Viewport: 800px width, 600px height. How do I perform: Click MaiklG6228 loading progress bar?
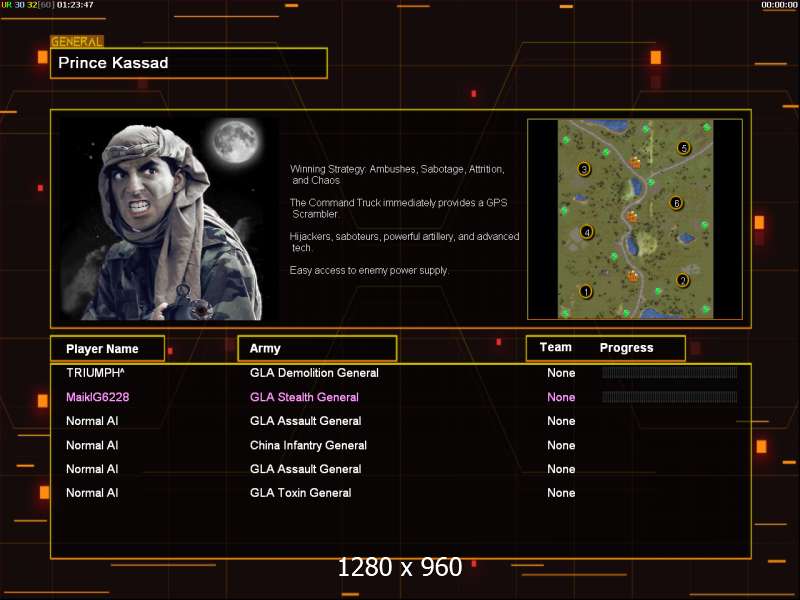tap(669, 397)
